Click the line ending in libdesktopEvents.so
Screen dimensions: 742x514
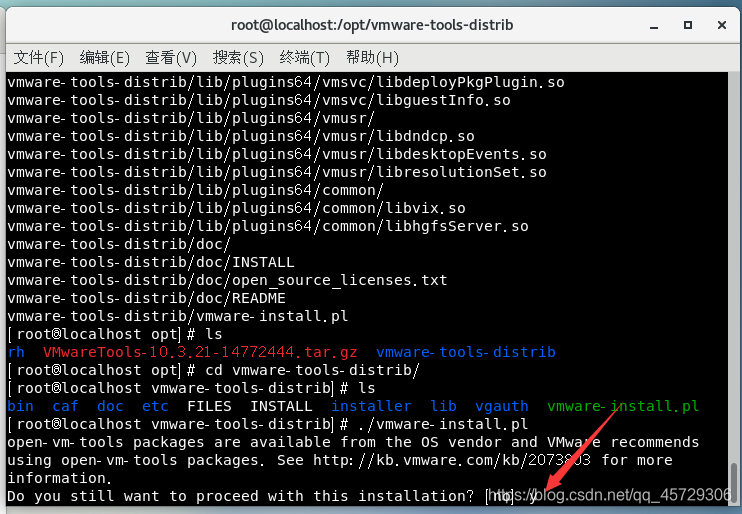pos(277,154)
